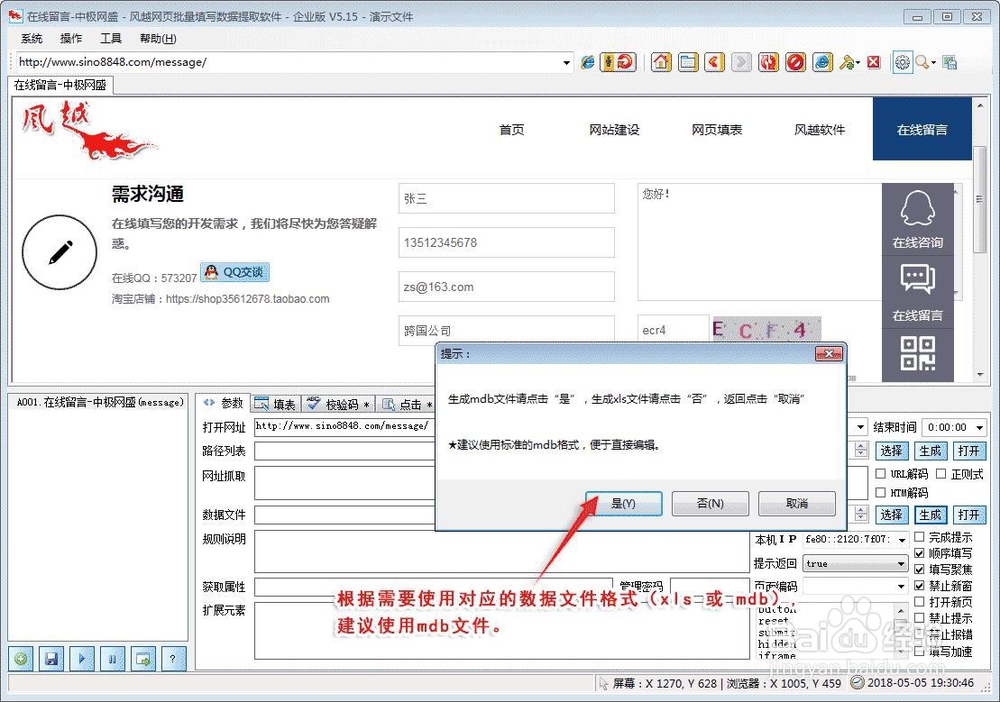Enable the URL解码 checkbox
Screen dimensions: 1000x702
[x=881, y=474]
